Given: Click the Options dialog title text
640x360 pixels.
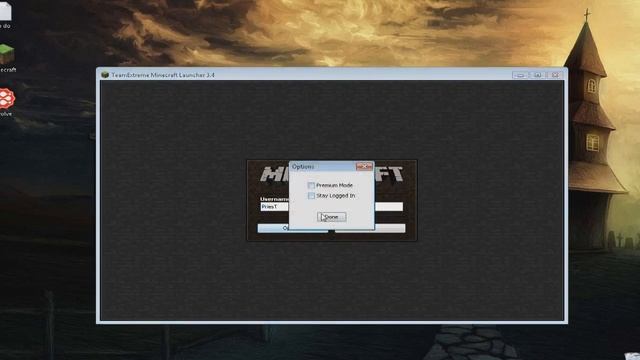Looking at the screenshot, I should pyautogui.click(x=303, y=167).
